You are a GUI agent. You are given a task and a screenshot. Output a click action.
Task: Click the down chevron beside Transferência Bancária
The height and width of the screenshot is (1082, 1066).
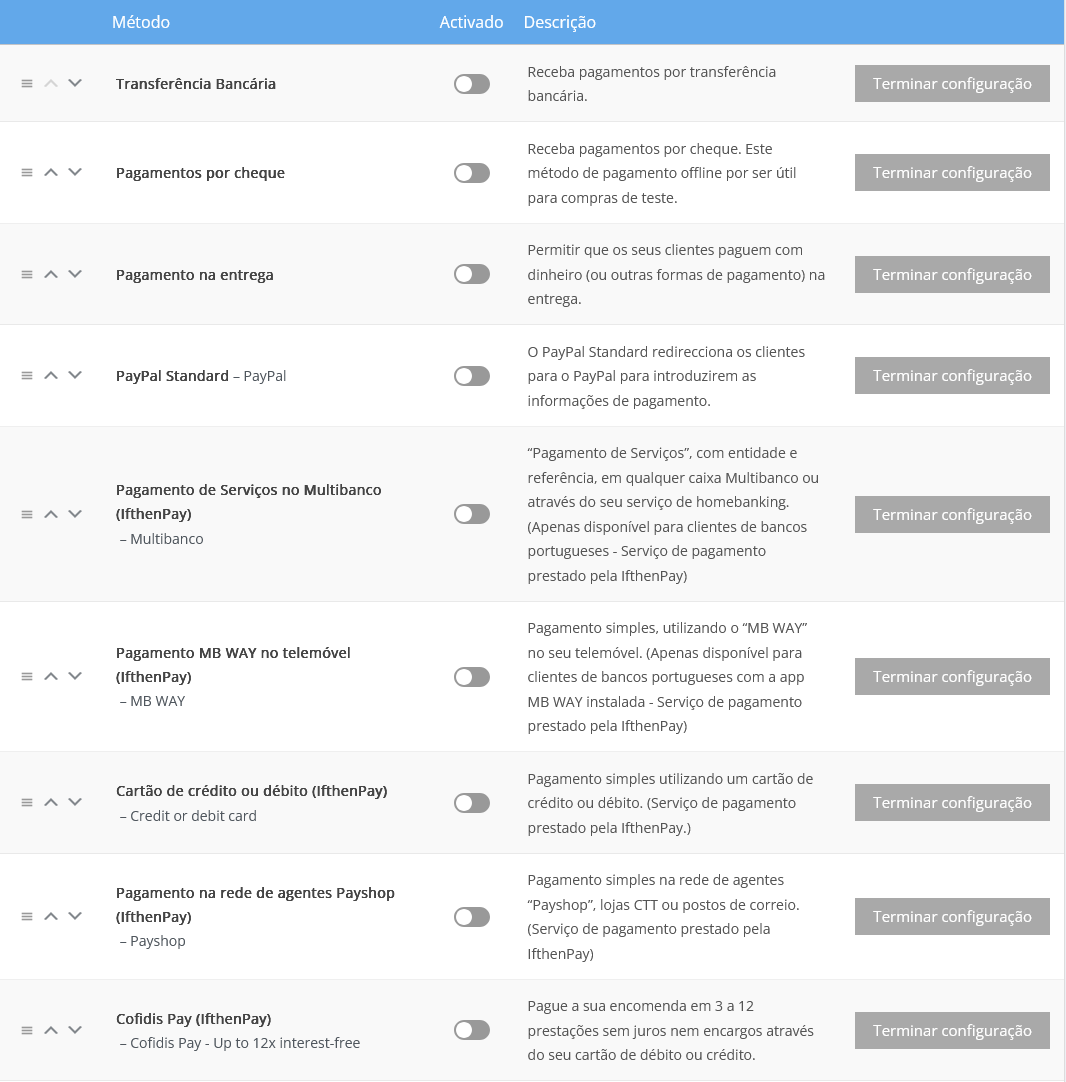pyautogui.click(x=75, y=83)
